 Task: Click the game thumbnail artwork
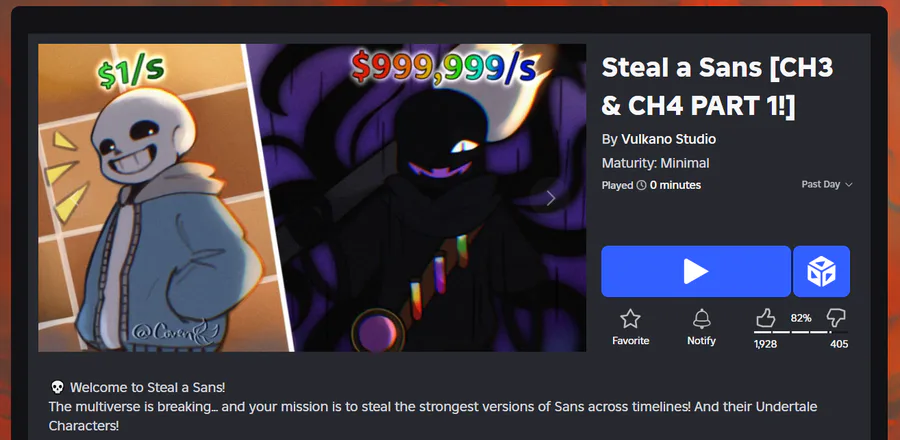click(312, 198)
